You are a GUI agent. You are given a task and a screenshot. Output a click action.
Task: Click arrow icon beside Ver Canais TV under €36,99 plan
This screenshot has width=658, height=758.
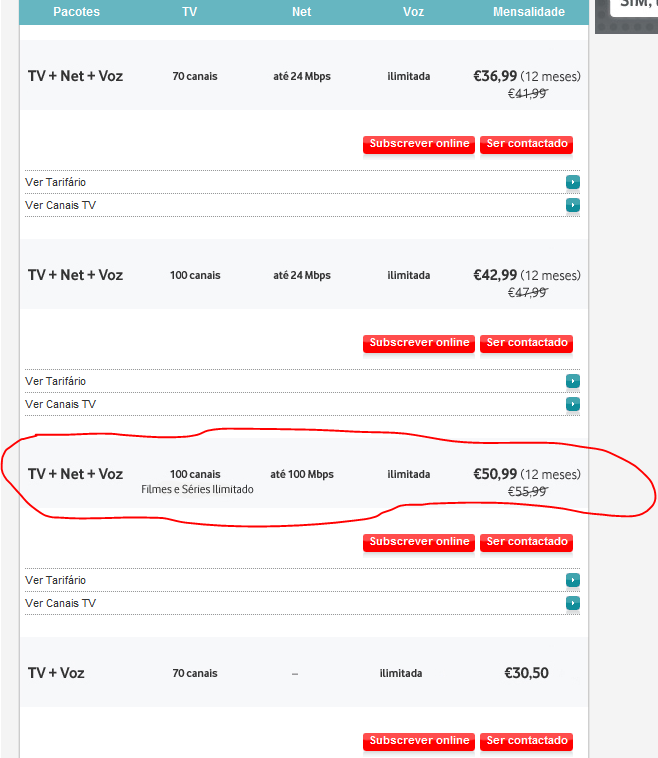tap(573, 205)
